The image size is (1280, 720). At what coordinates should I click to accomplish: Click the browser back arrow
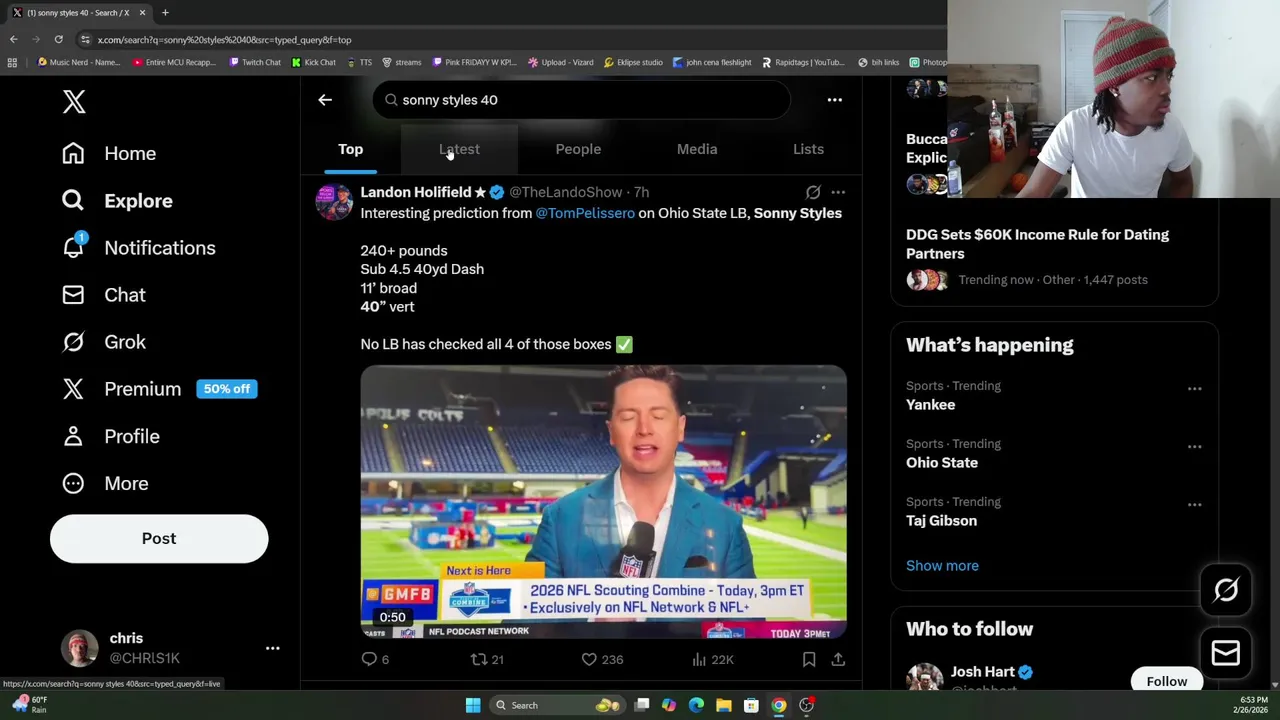(13, 40)
